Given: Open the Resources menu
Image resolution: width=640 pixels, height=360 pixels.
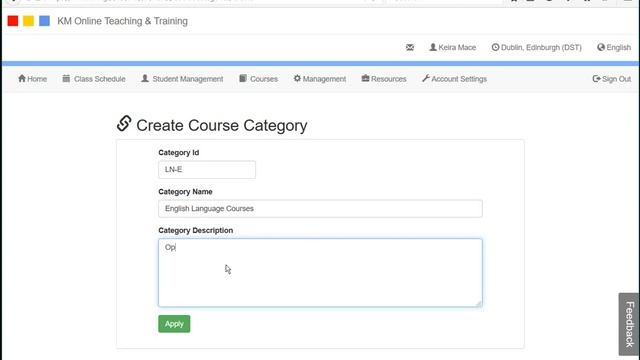Looking at the screenshot, I should click(x=384, y=79).
